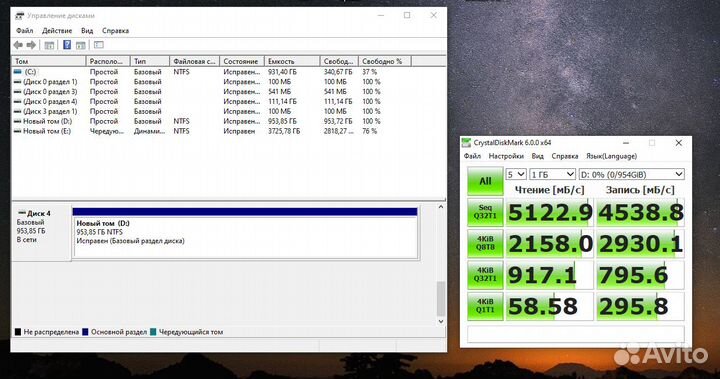Sort by Состояние column header
The width and height of the screenshot is (720, 379).
point(242,61)
